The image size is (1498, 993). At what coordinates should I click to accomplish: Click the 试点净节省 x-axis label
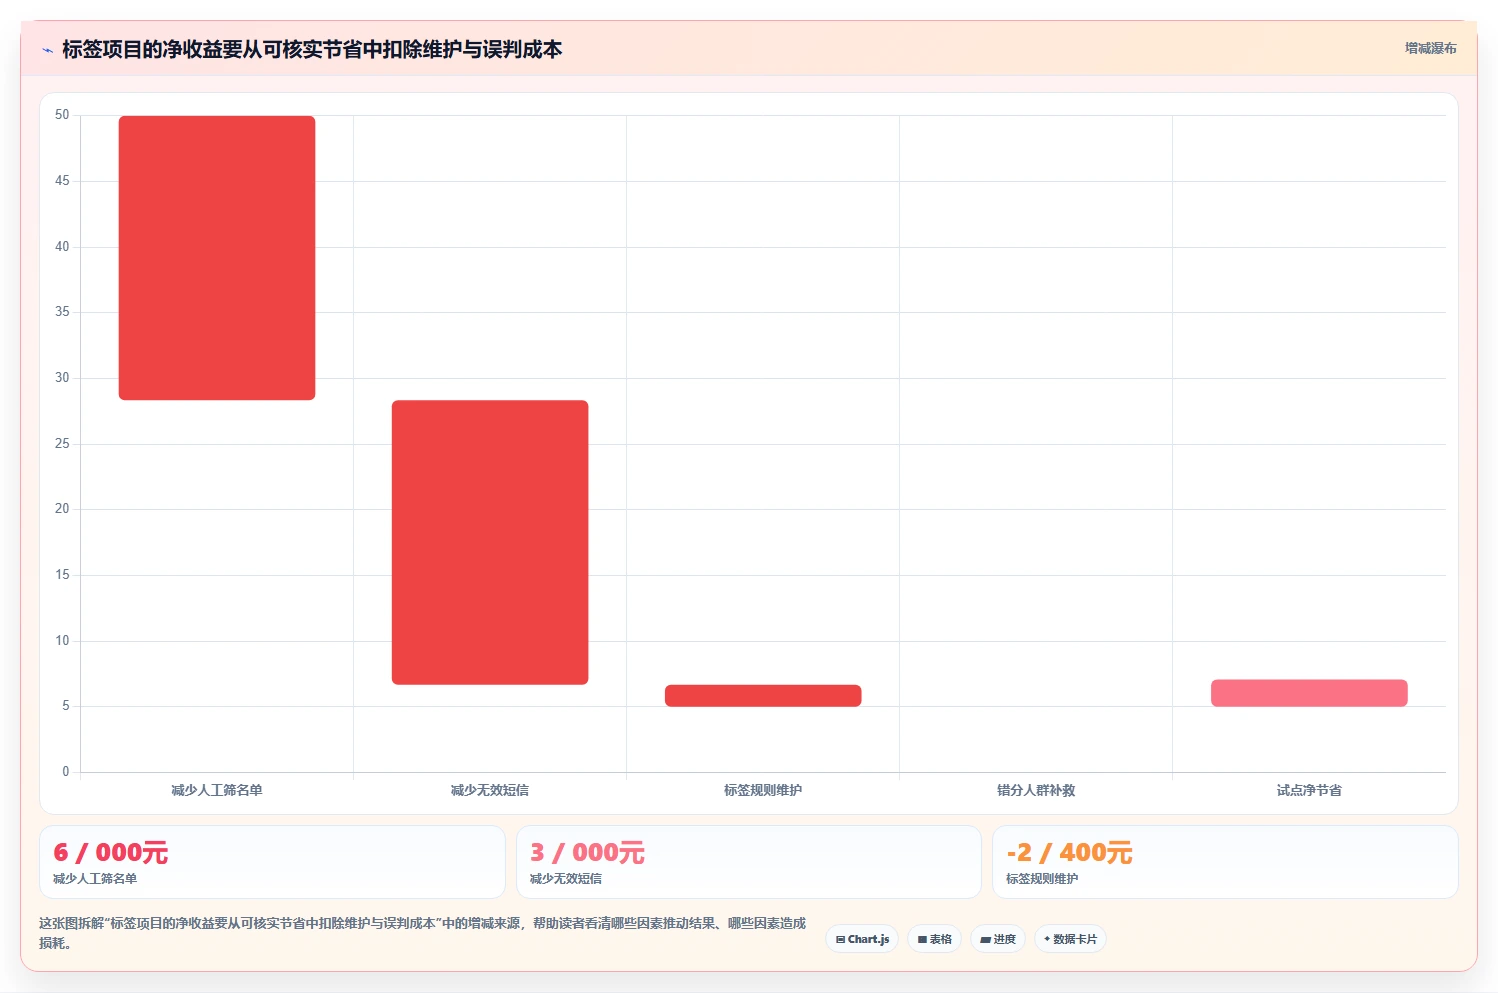(1309, 790)
